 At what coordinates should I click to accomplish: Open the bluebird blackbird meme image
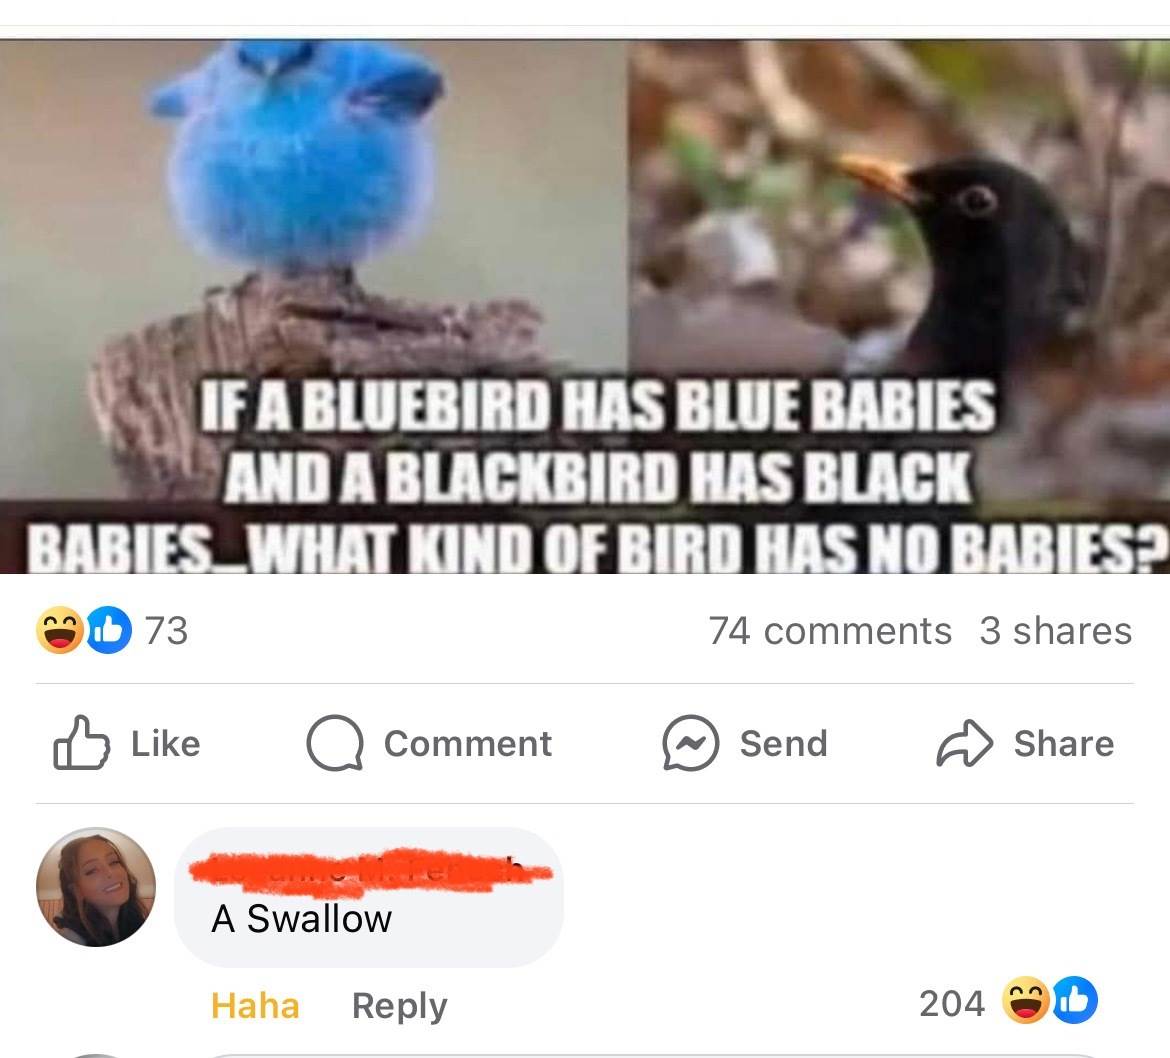point(585,307)
